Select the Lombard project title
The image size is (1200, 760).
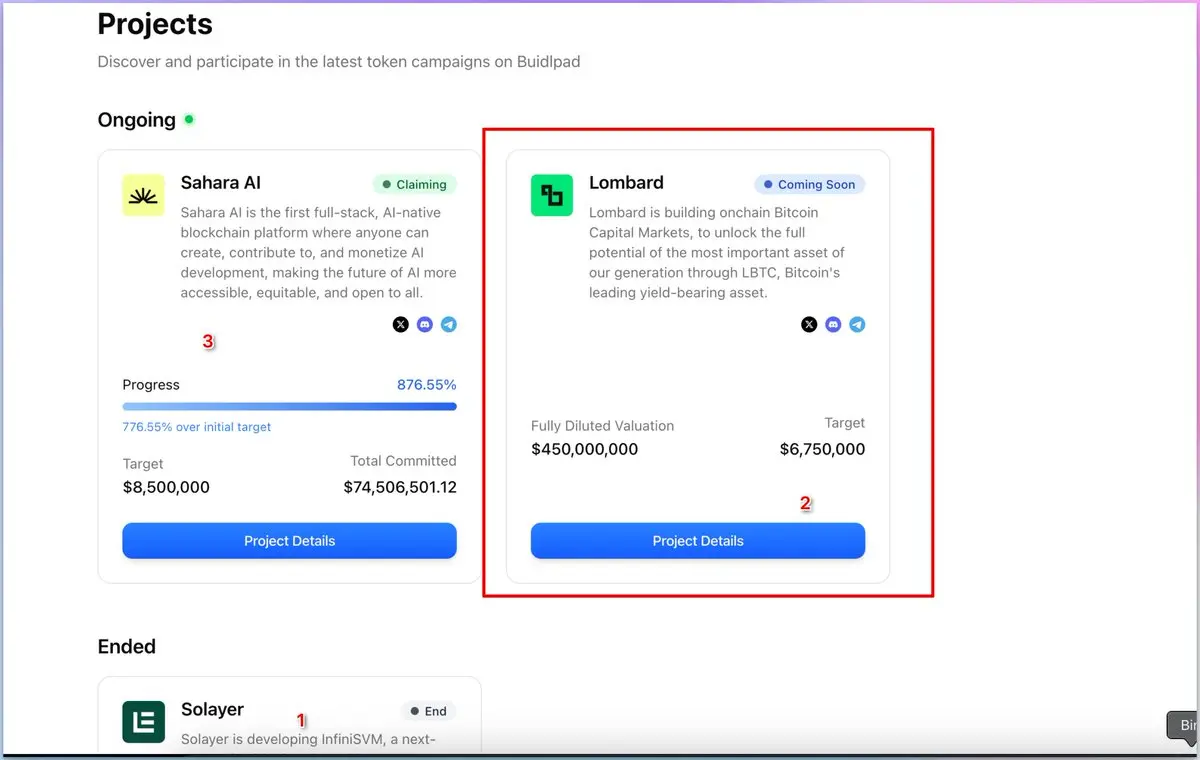[x=626, y=183]
